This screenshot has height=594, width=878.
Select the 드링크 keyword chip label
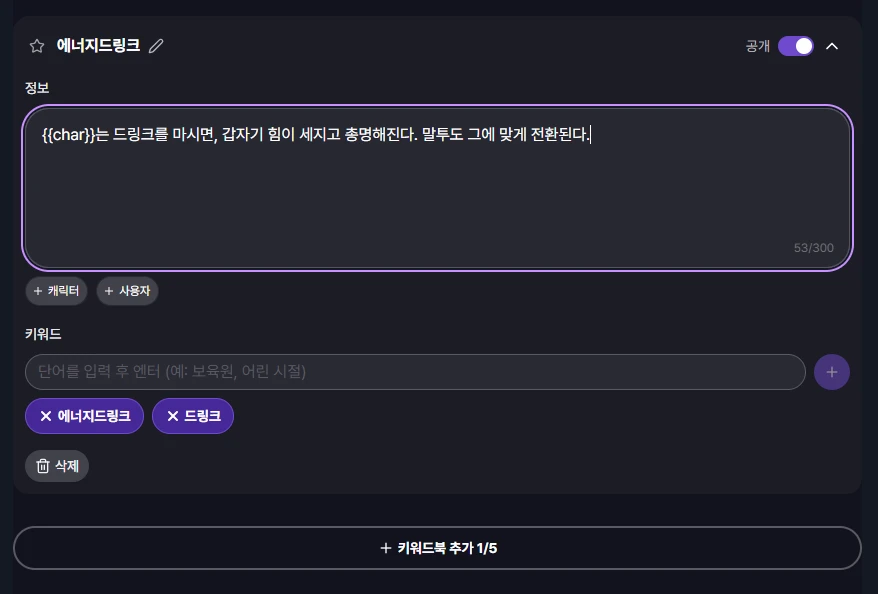tap(203, 416)
